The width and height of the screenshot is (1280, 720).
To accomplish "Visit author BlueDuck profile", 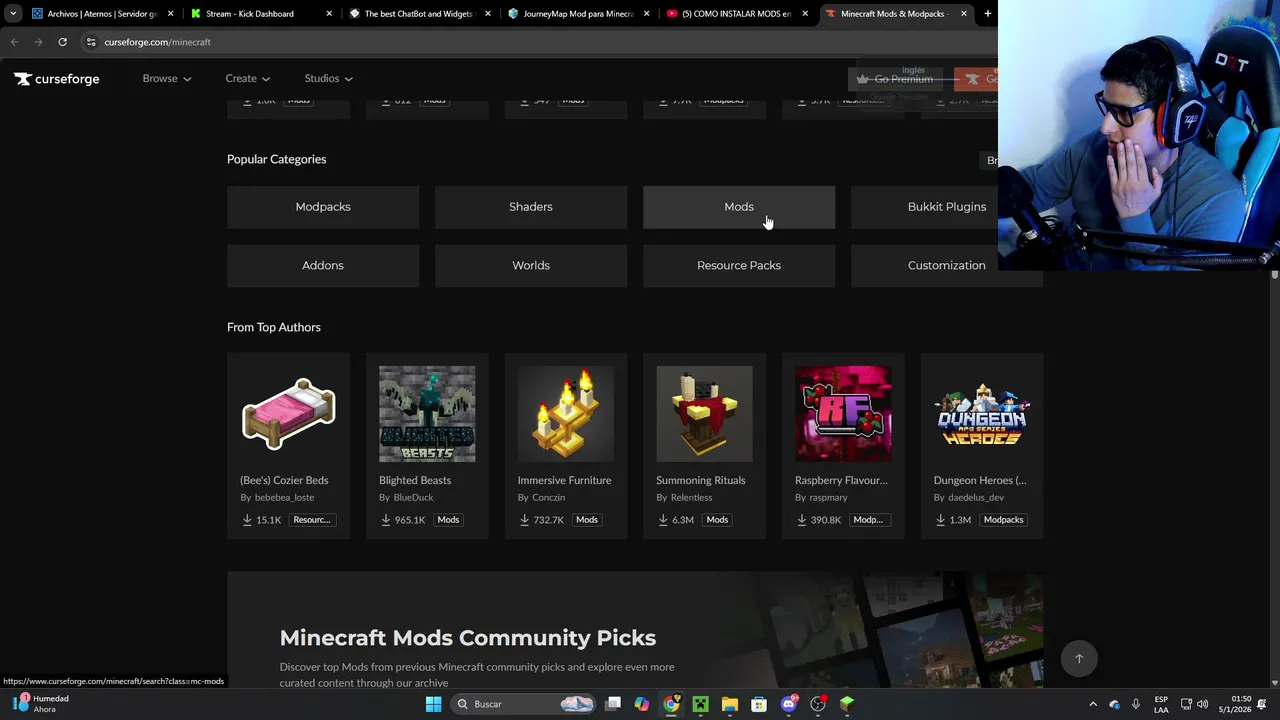I will pos(413,498).
